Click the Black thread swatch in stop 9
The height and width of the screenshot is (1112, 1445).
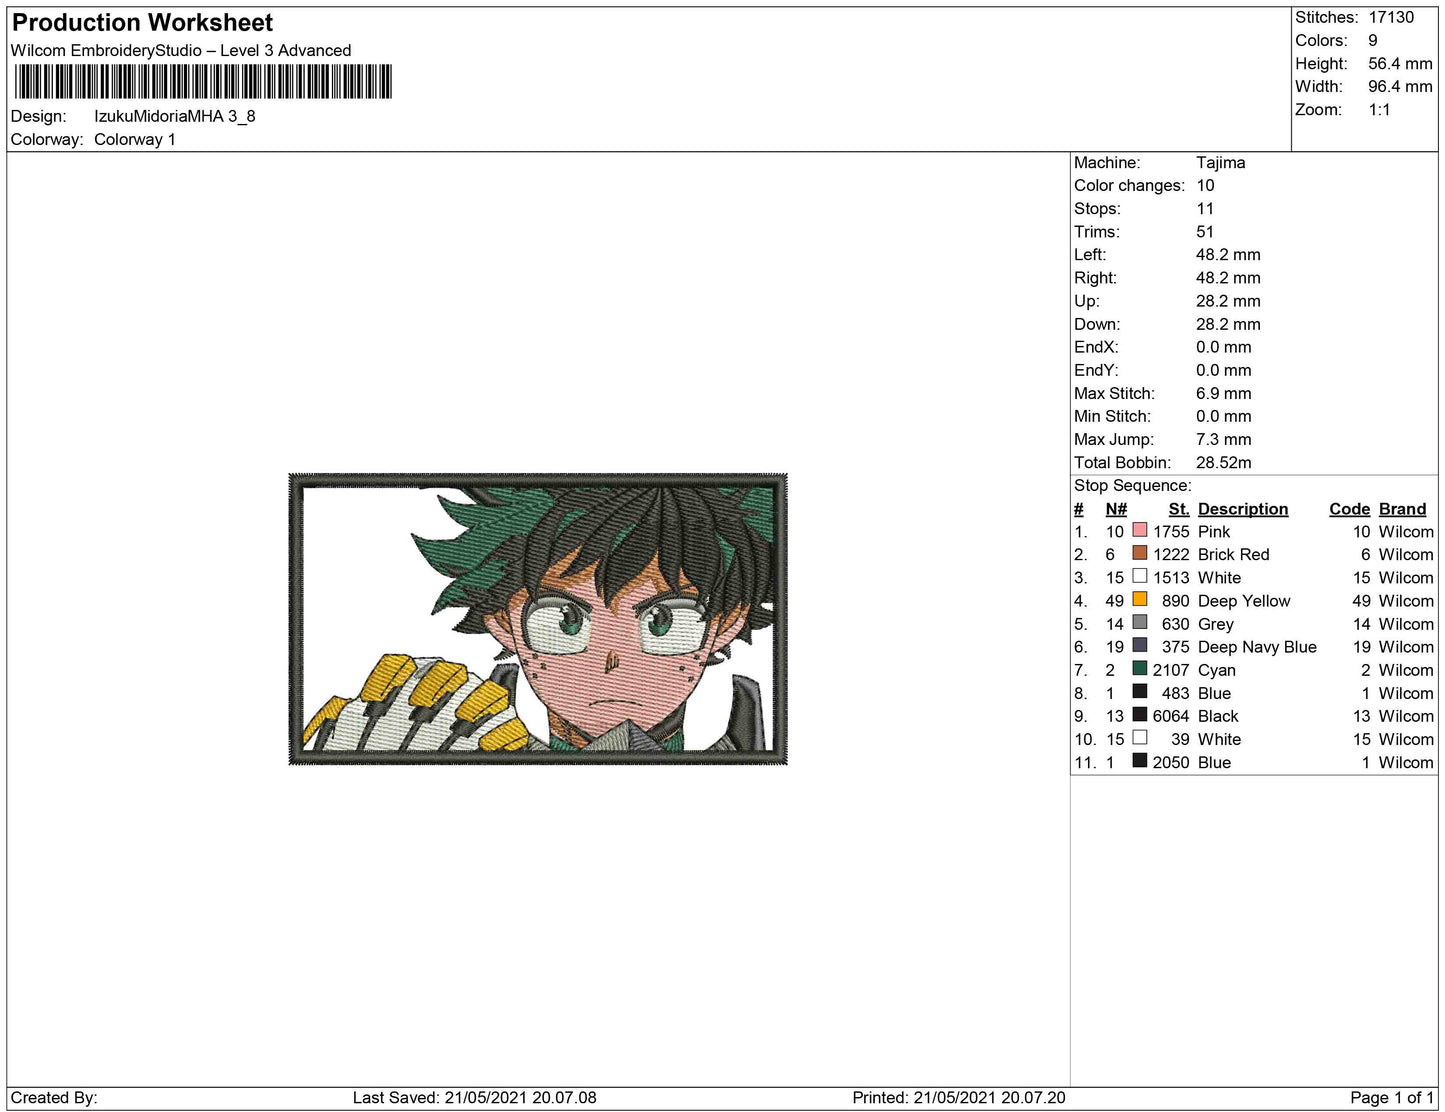point(1139,714)
